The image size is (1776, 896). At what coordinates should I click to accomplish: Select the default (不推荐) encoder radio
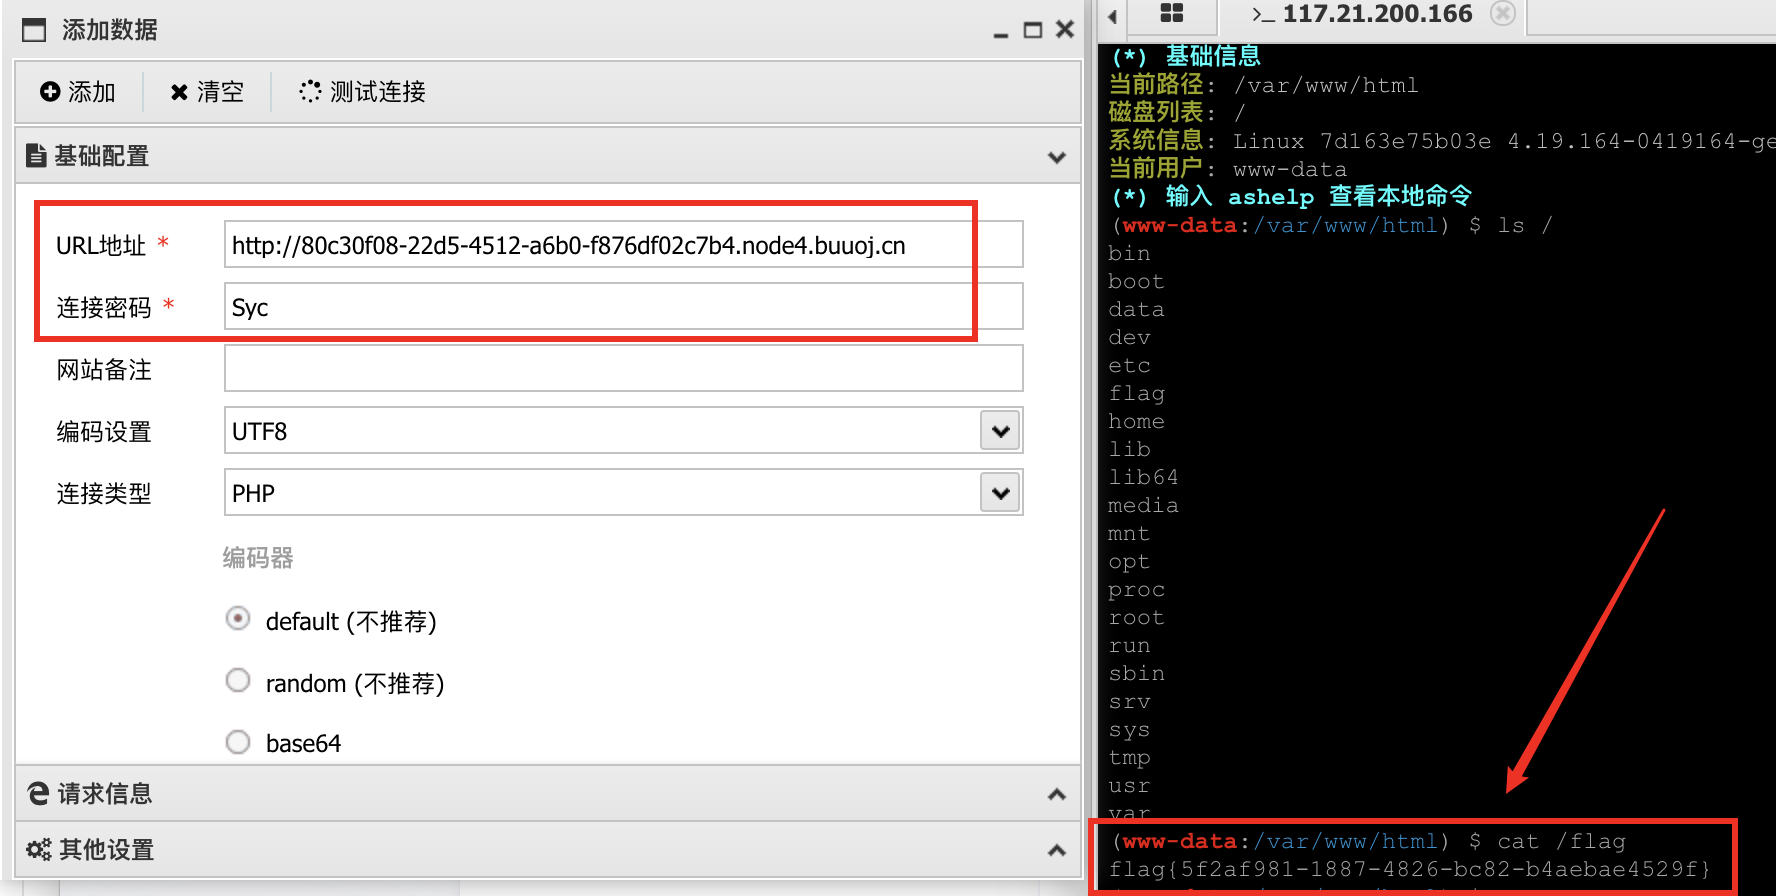click(x=238, y=619)
